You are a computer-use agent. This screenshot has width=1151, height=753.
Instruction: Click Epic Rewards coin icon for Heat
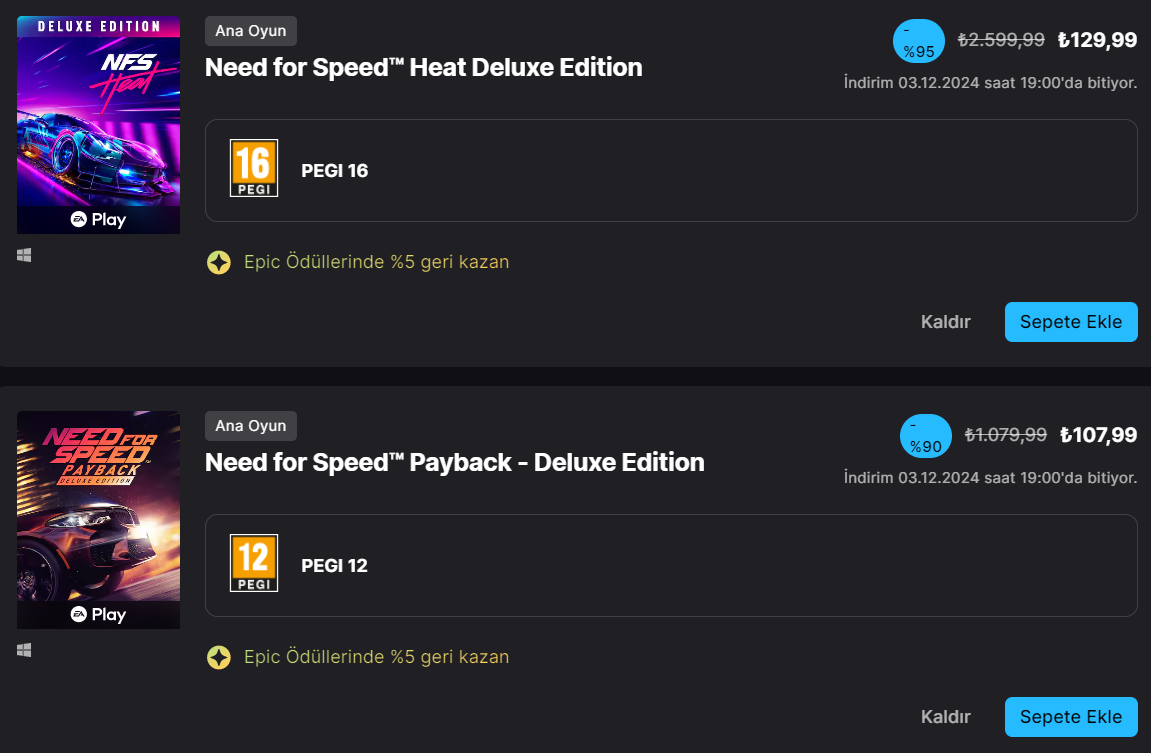click(x=218, y=262)
